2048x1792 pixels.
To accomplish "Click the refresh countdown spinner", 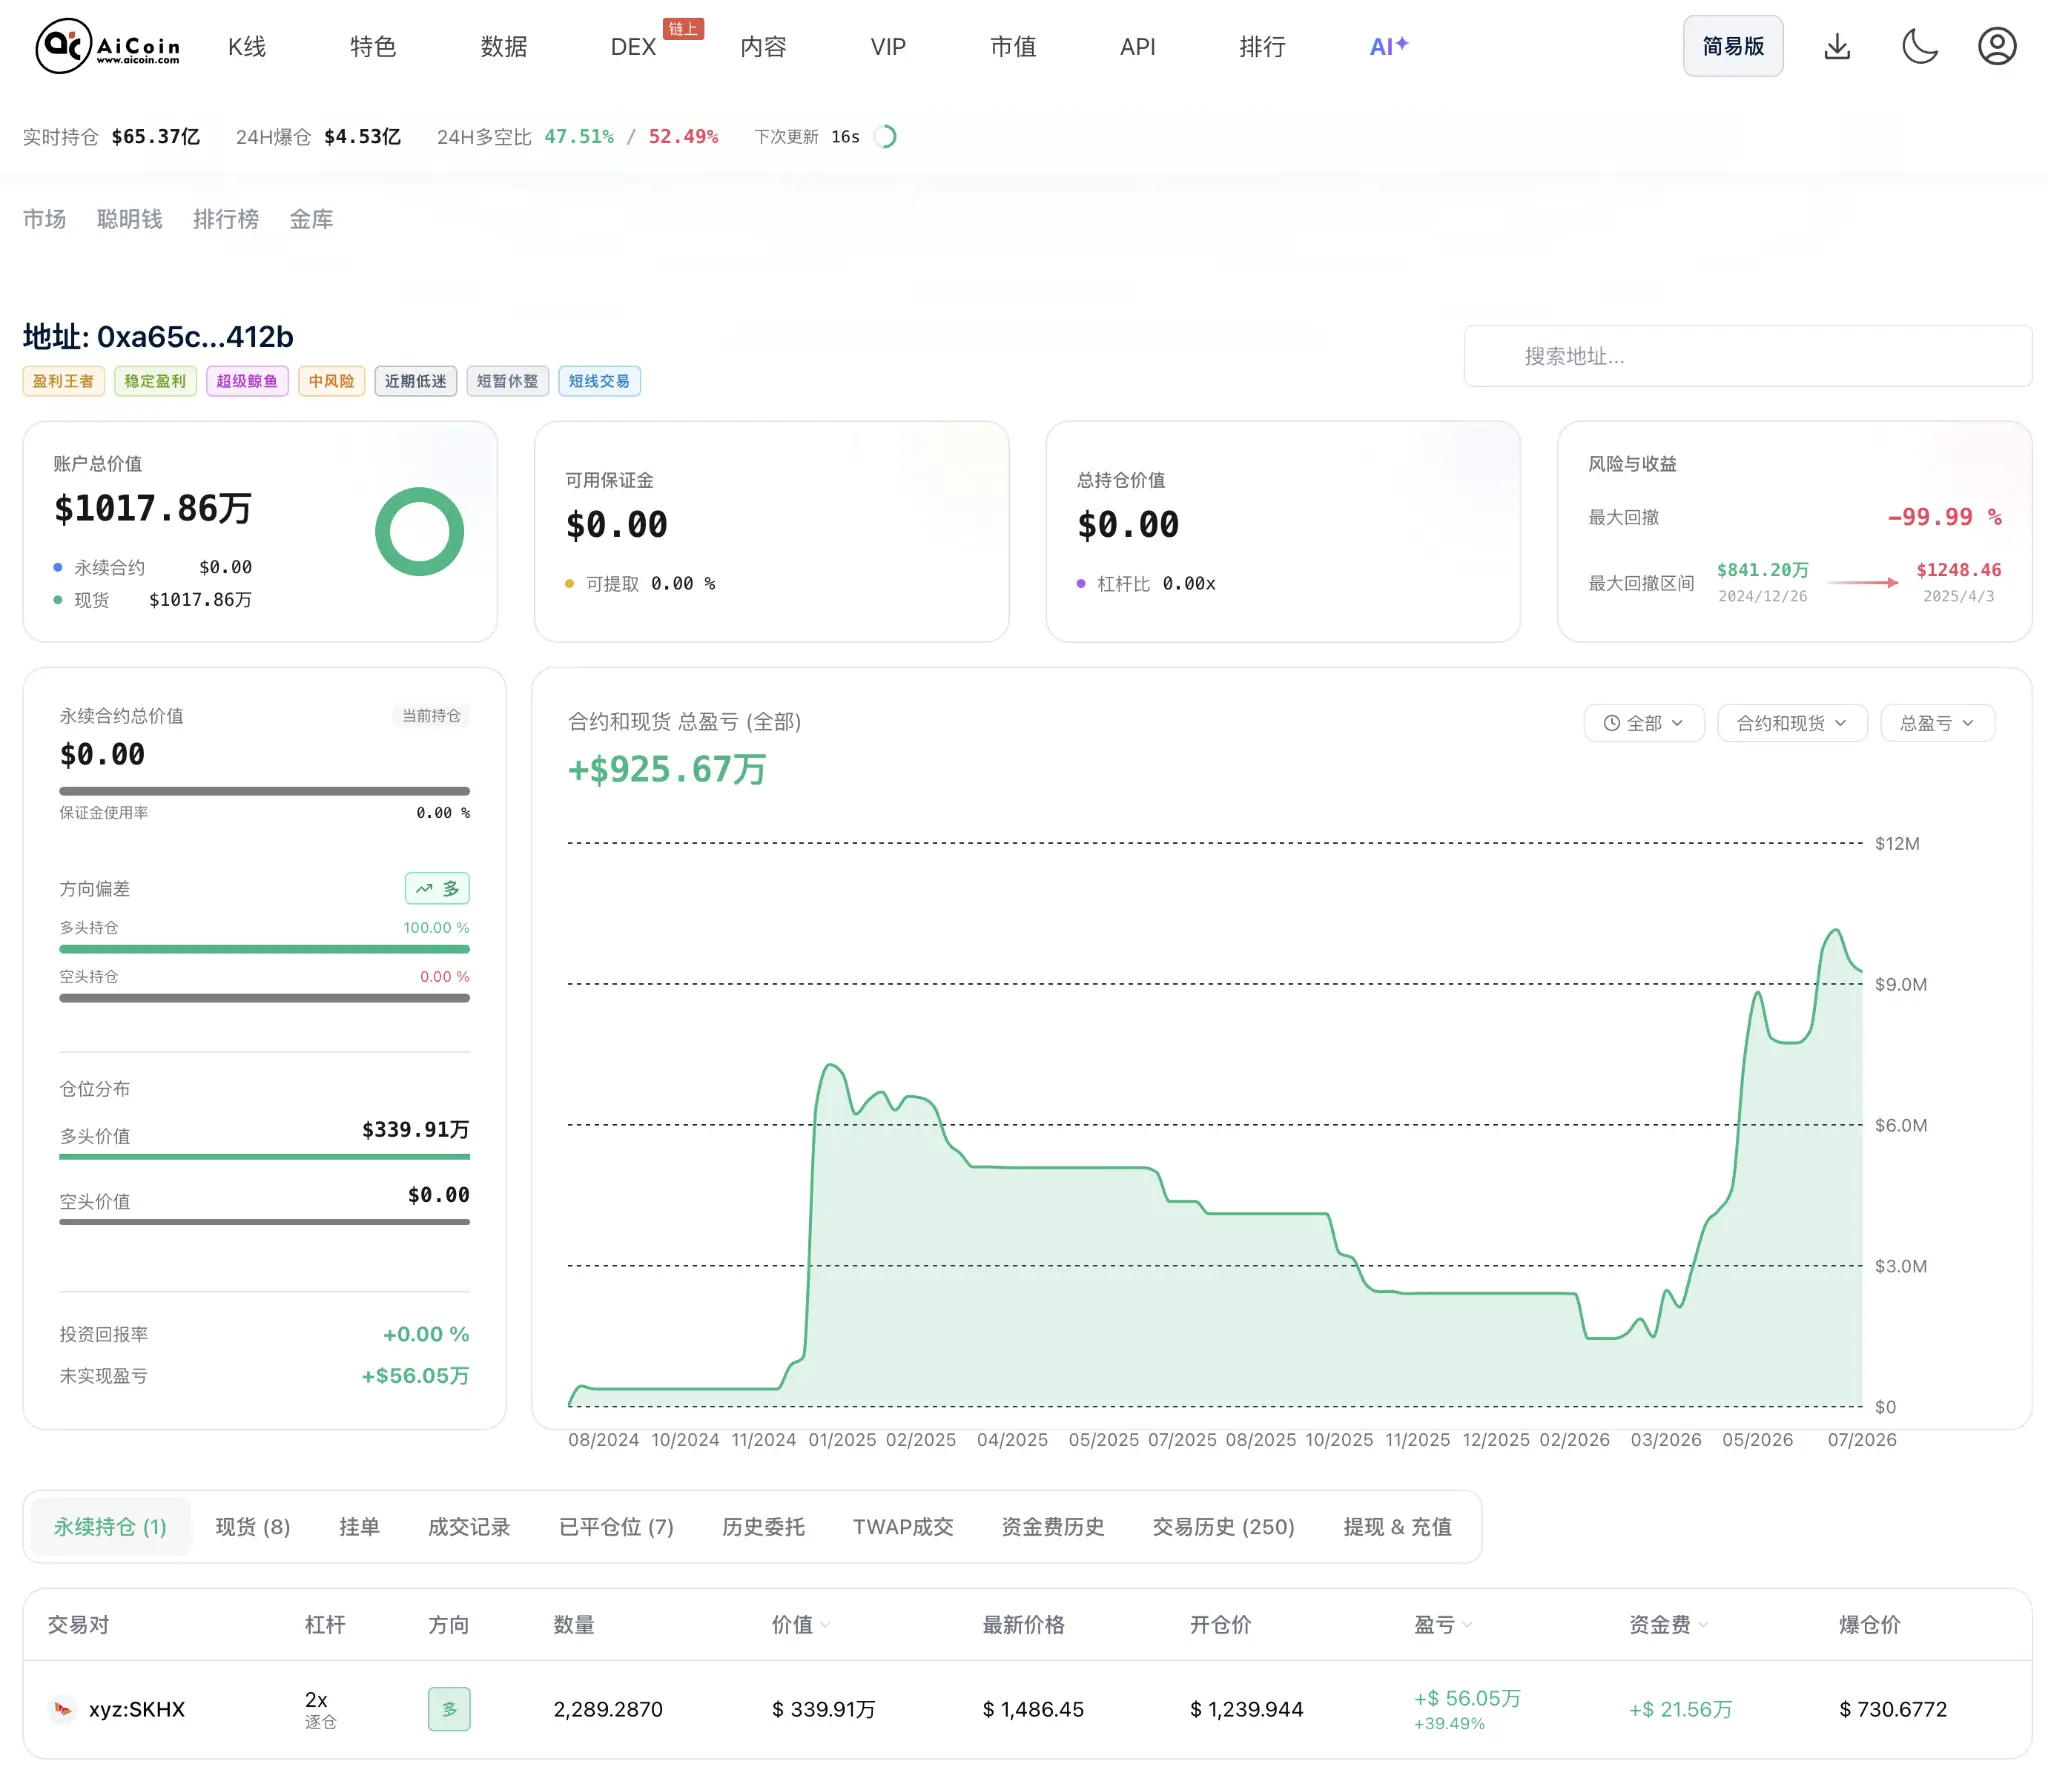I will 885,137.
